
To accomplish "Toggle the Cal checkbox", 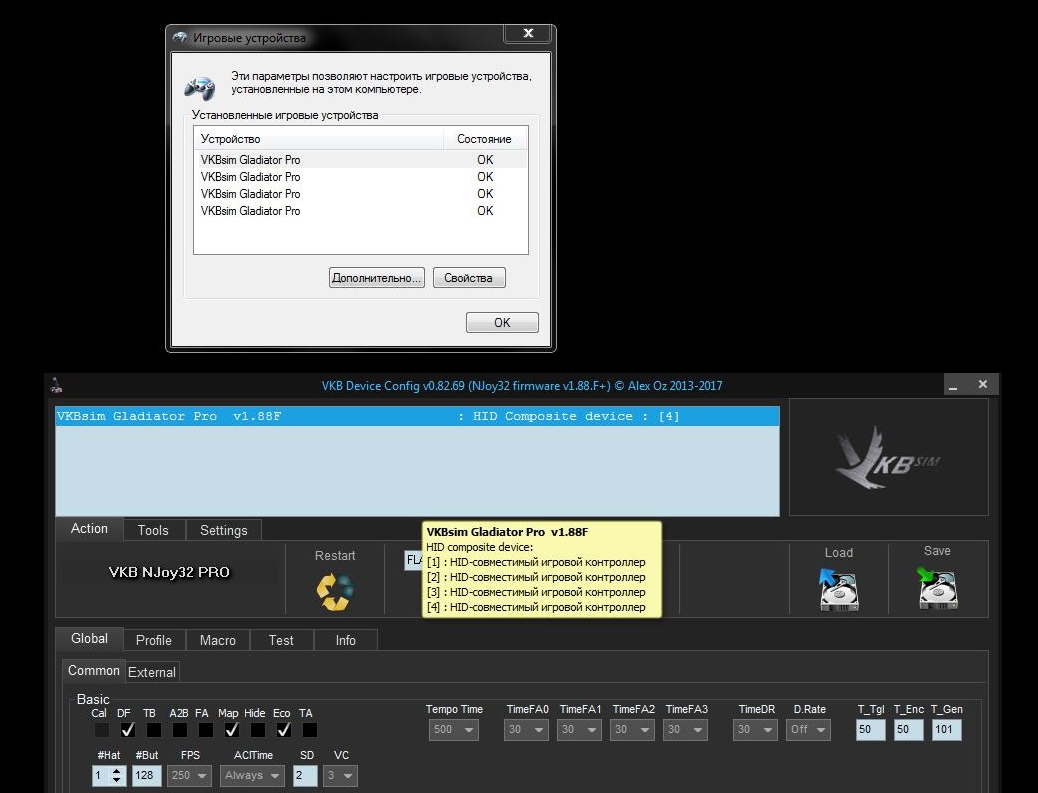I will pos(101,729).
